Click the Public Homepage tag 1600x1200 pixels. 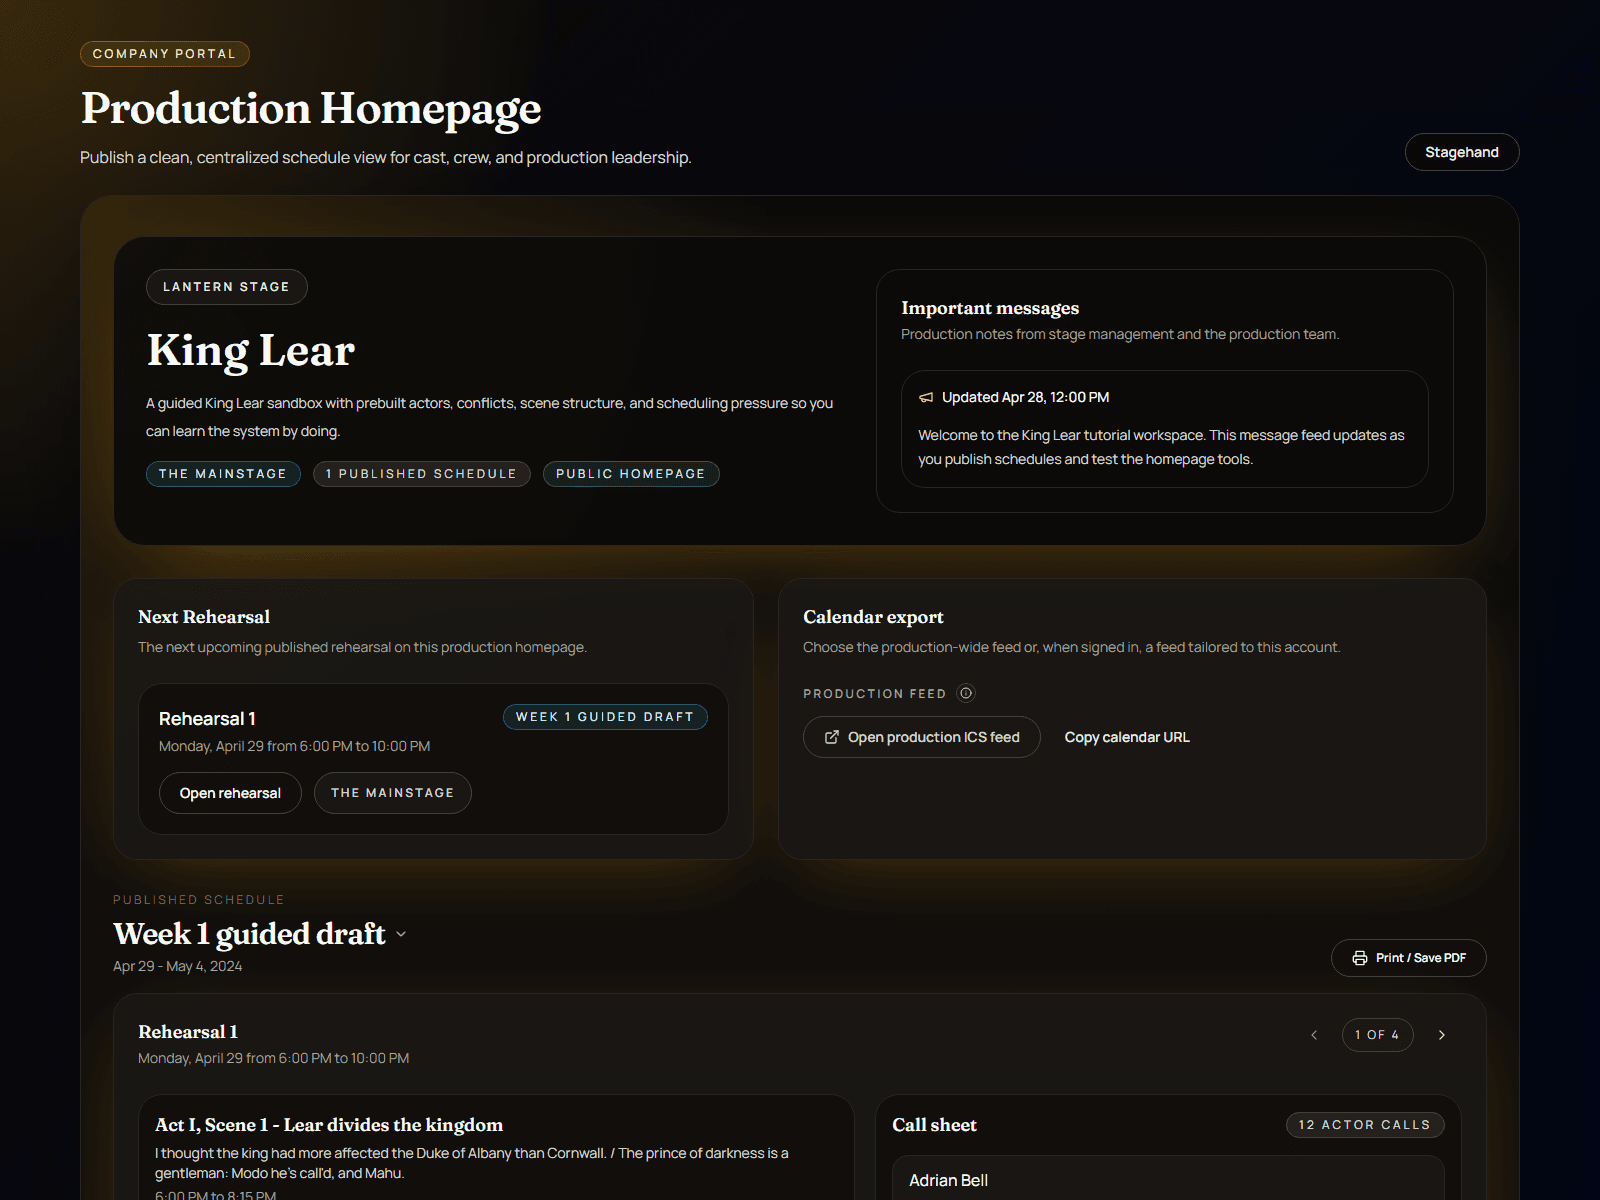[631, 474]
